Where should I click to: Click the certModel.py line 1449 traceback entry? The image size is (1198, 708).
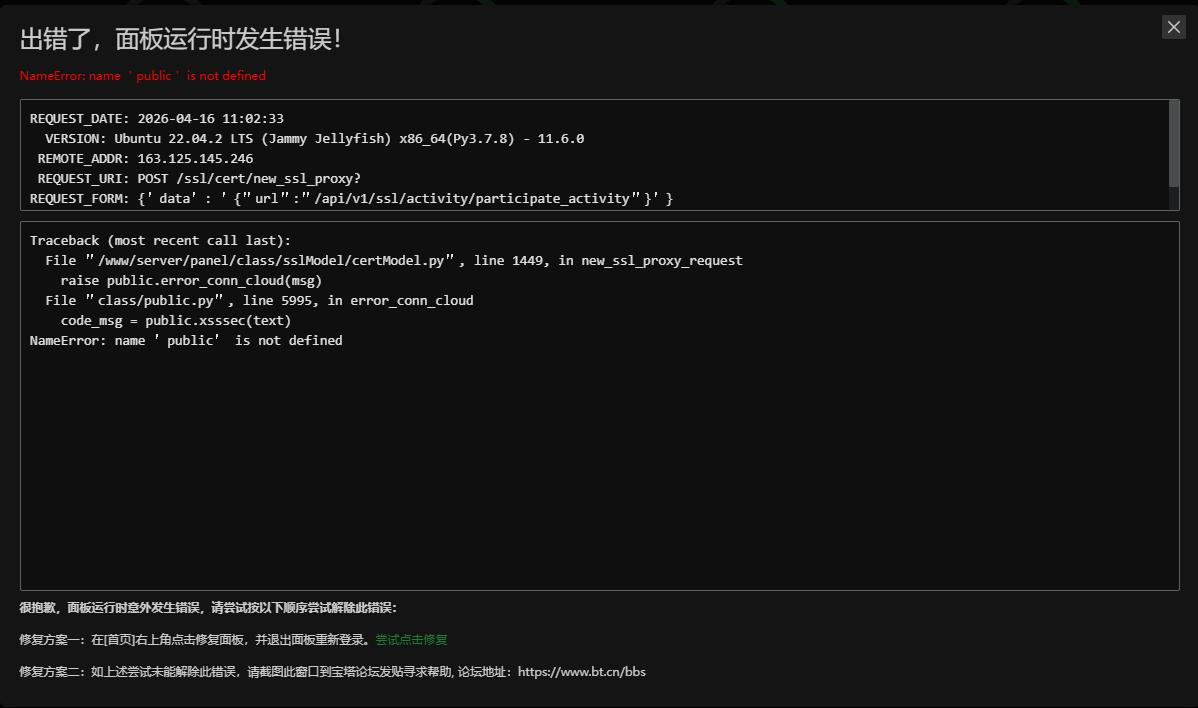(x=393, y=260)
